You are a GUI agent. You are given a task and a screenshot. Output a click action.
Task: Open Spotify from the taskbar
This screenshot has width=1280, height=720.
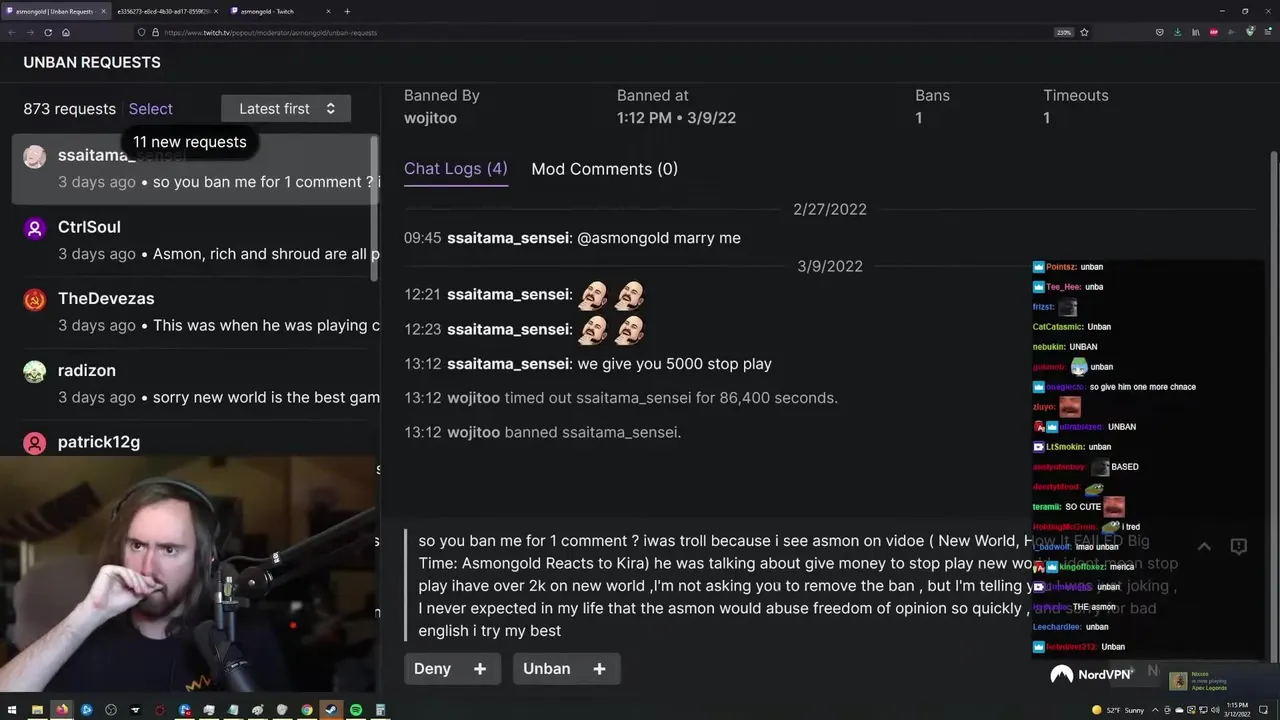point(356,710)
